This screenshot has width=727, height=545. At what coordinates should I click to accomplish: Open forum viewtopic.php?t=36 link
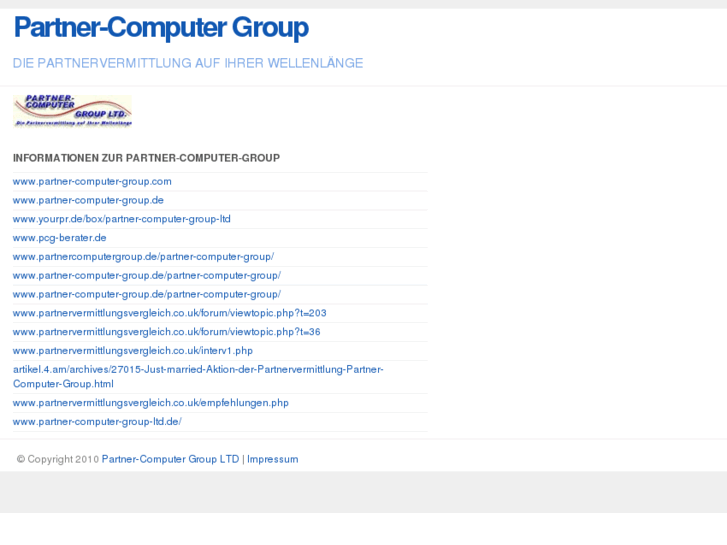click(166, 332)
